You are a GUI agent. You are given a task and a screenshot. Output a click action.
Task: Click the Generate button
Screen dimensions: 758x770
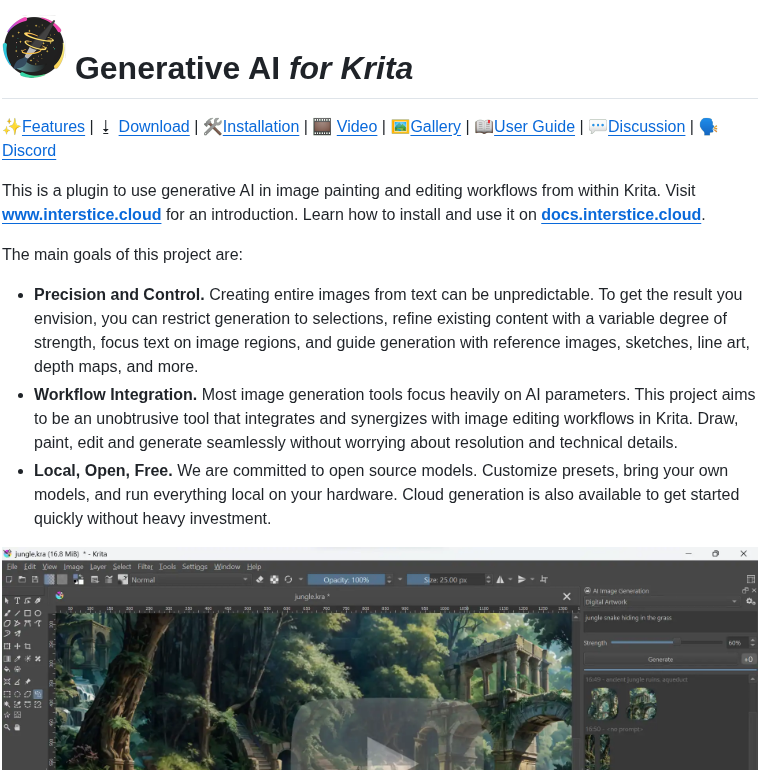click(661, 659)
